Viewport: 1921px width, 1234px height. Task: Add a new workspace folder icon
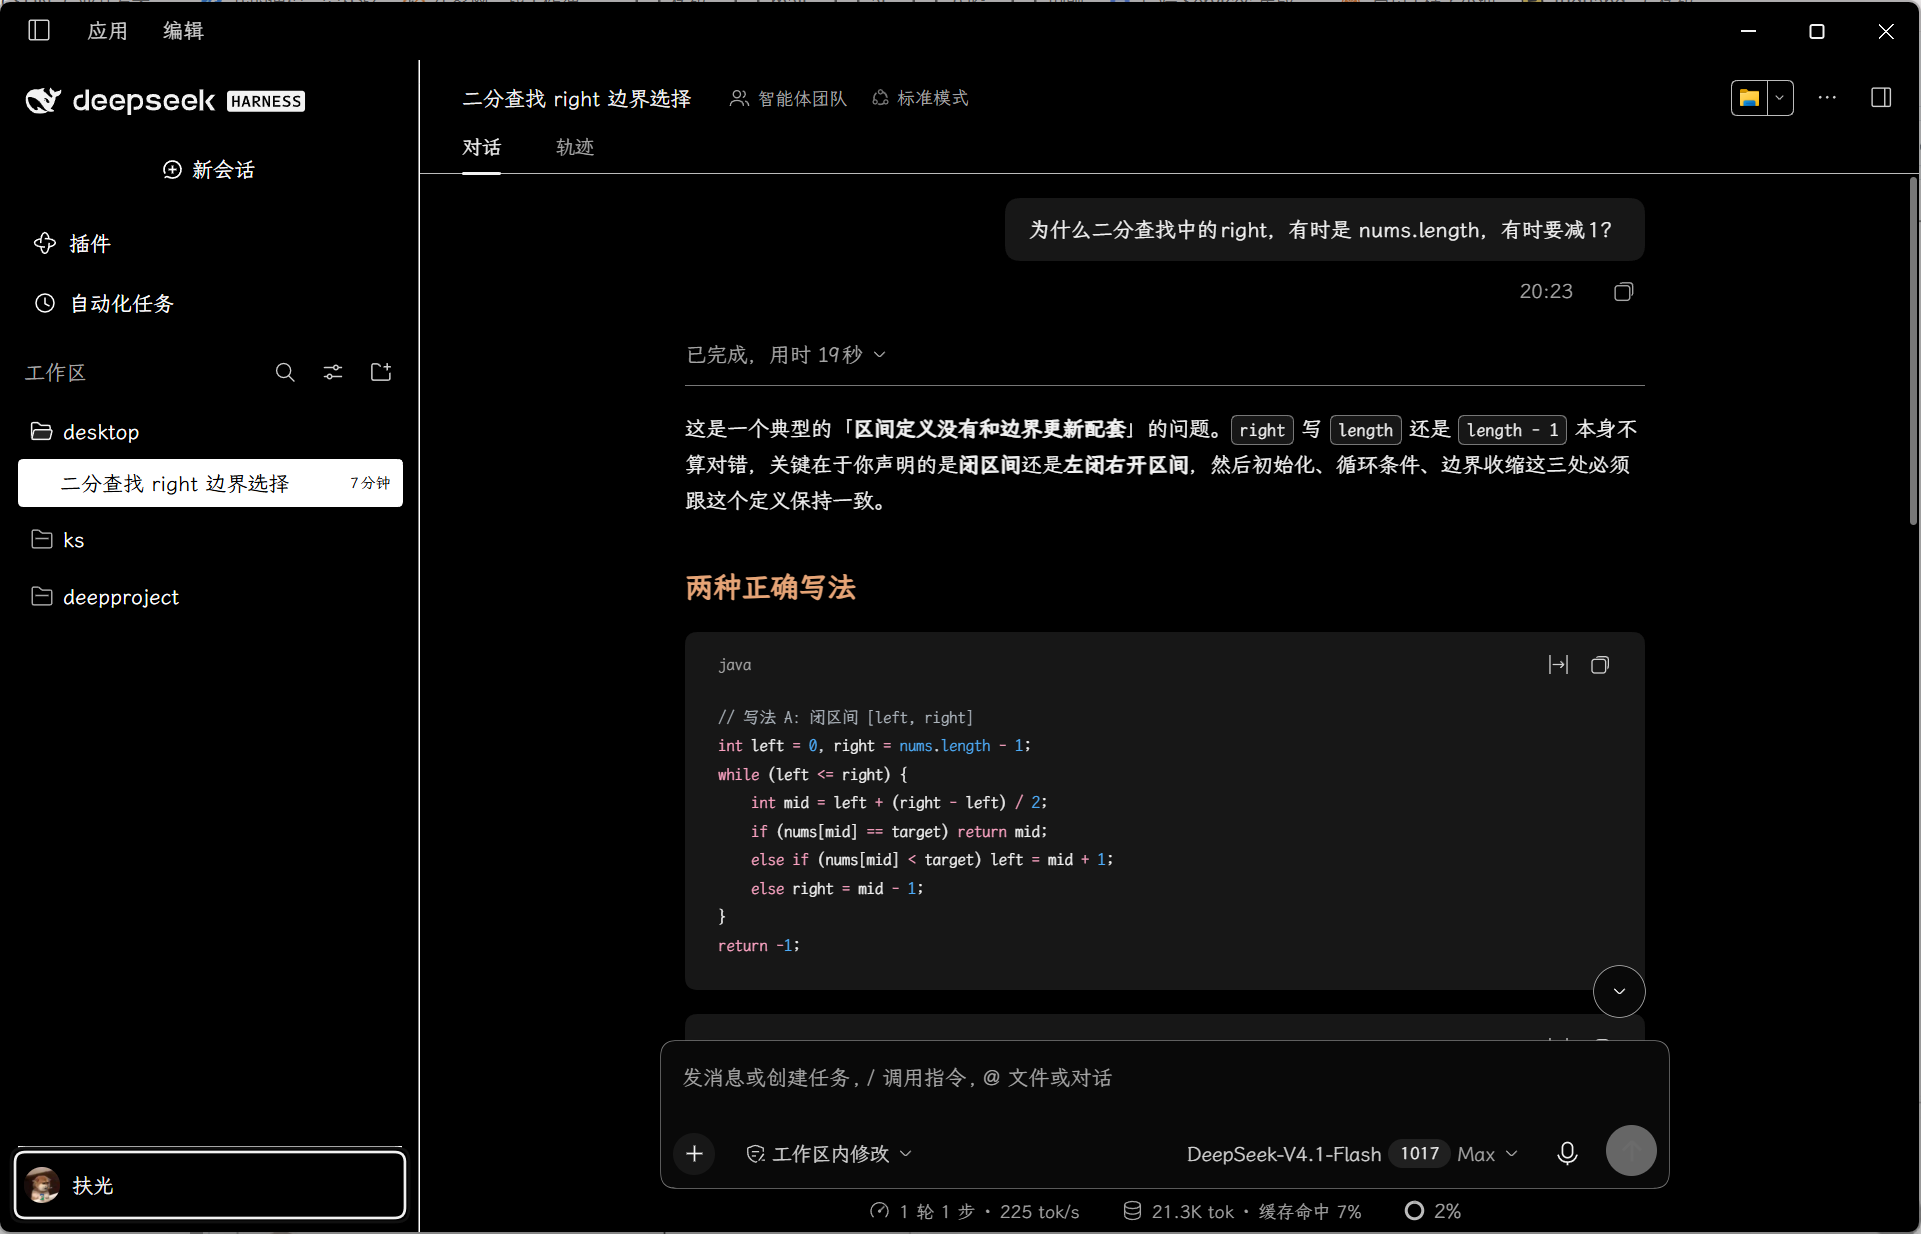click(x=381, y=373)
